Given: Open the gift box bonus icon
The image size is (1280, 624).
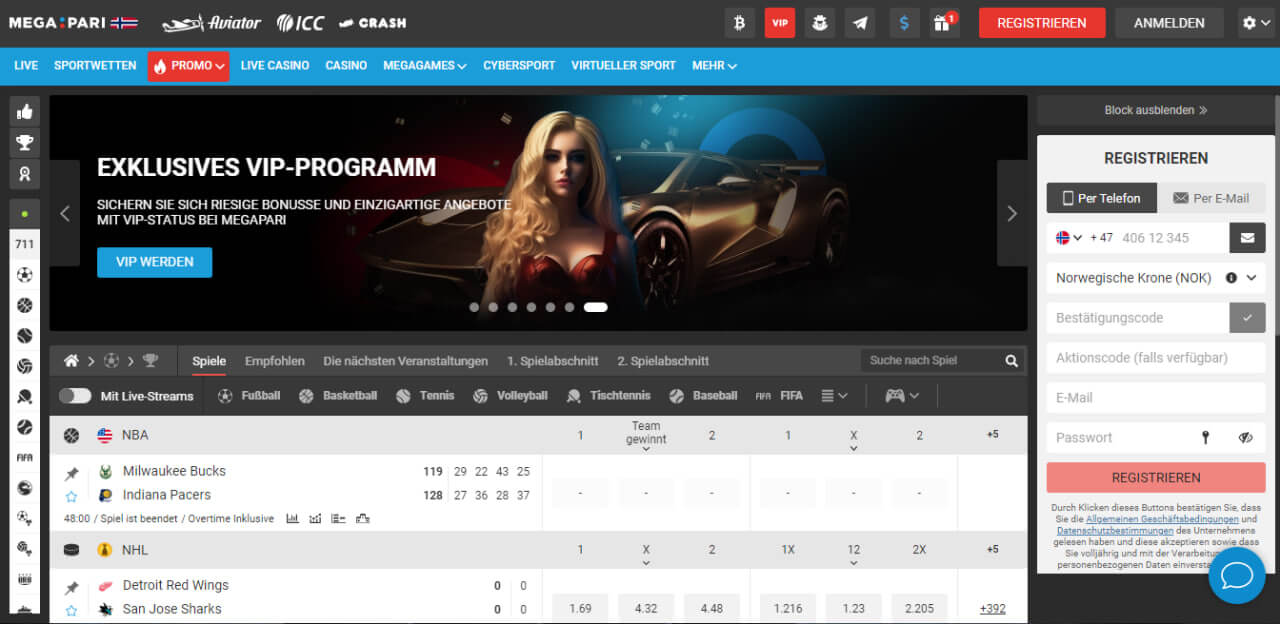Looking at the screenshot, I should 944,23.
